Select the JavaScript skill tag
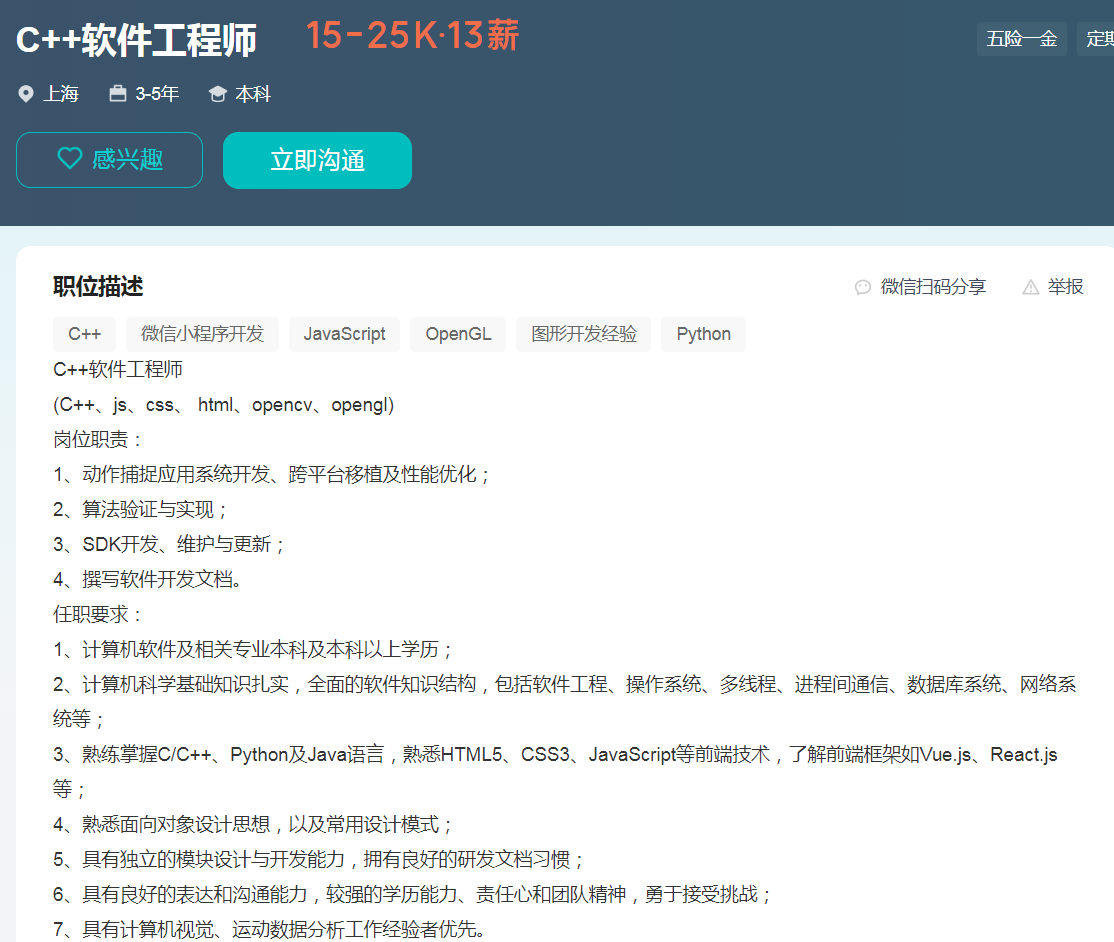The width and height of the screenshot is (1114, 942). tap(345, 334)
